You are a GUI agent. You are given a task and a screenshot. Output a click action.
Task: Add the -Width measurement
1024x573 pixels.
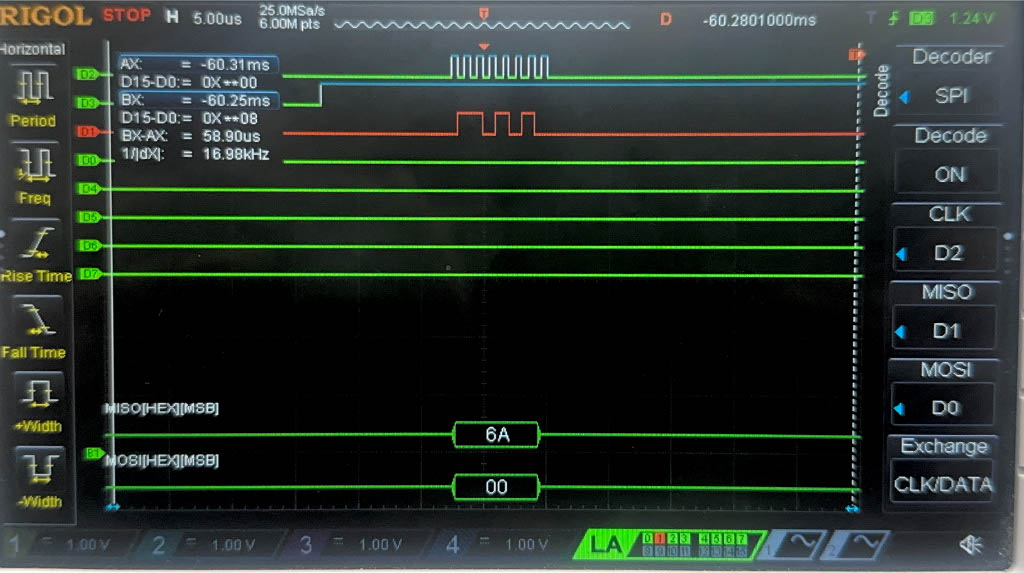(33, 477)
